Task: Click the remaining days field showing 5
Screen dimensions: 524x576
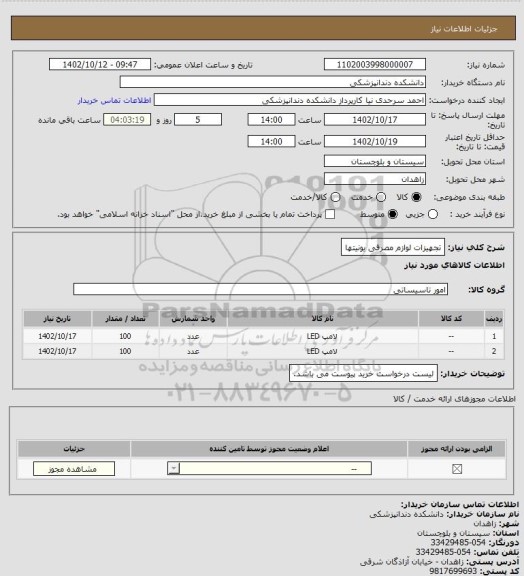Action: 198,120
